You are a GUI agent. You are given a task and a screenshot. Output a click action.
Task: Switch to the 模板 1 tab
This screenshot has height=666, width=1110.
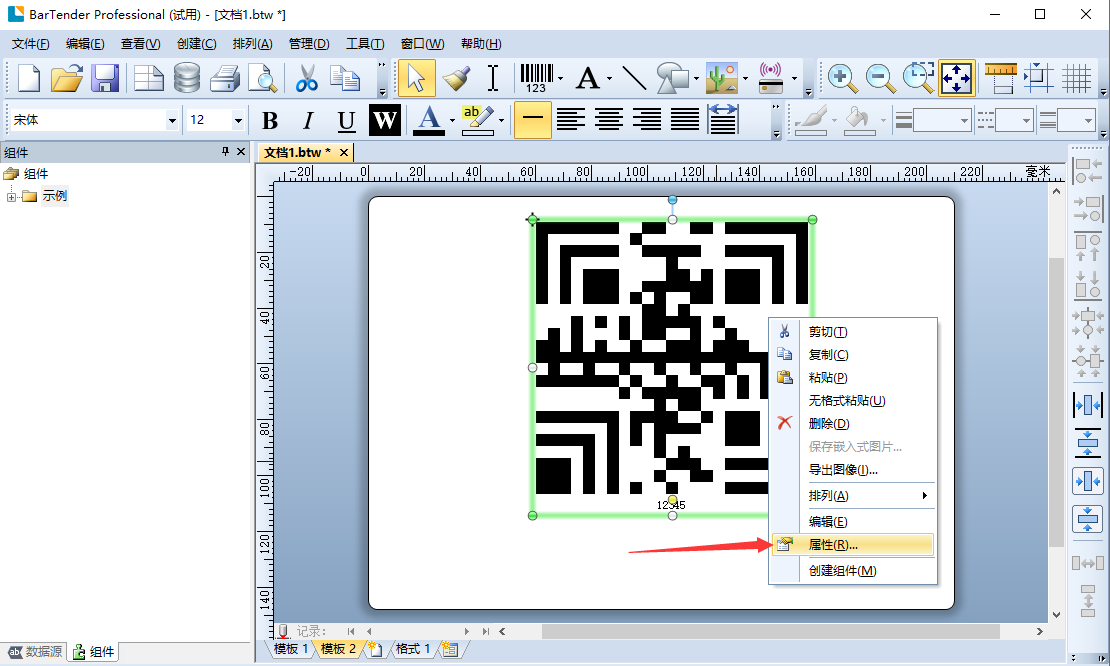[x=289, y=648]
